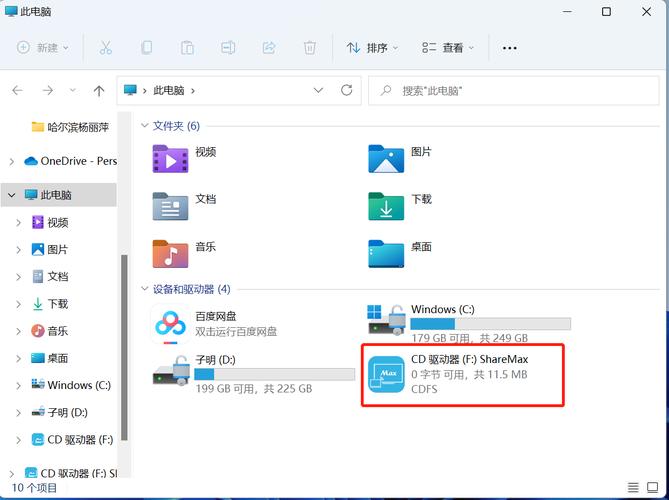Switch to large icons view in status bar
669x500 pixels.
652,487
